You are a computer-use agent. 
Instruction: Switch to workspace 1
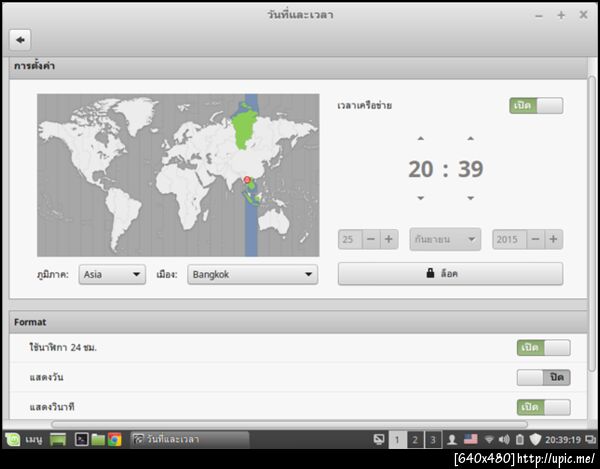point(397,440)
